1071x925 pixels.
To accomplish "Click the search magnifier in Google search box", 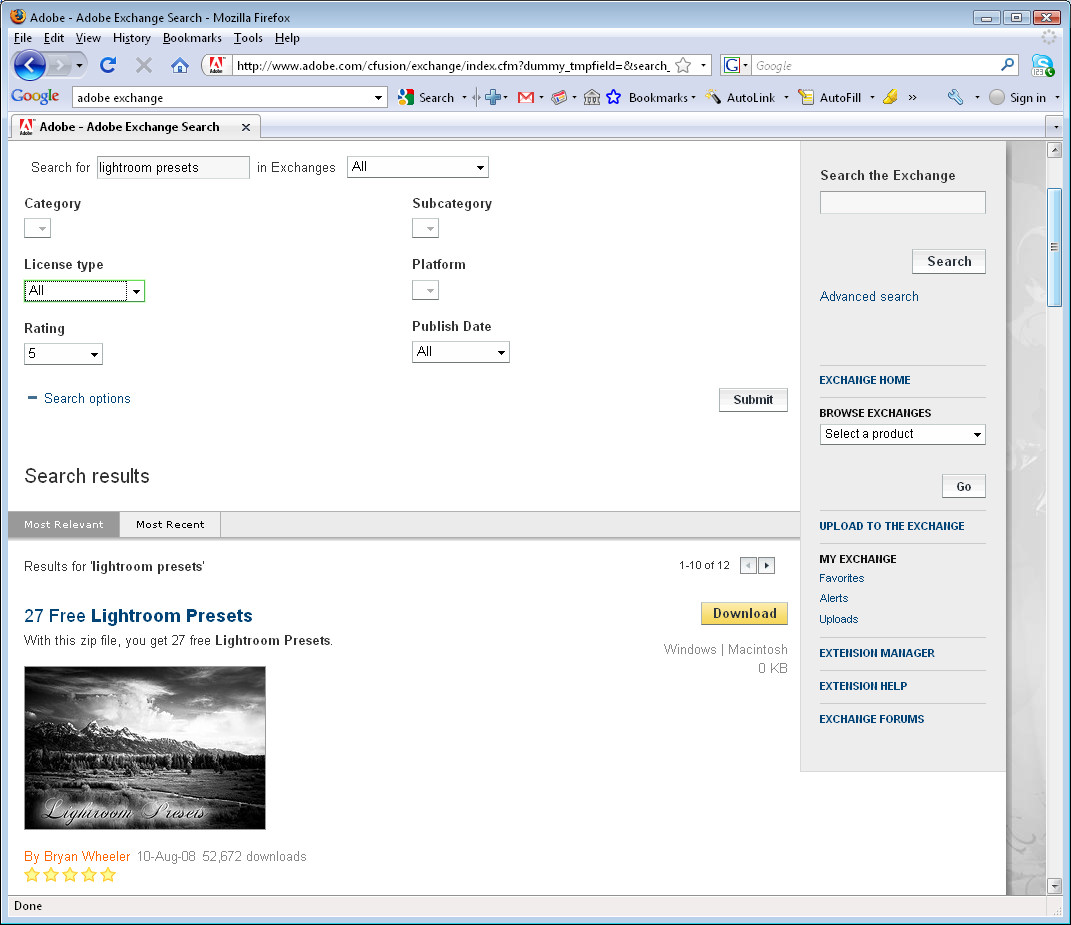I will click(x=1007, y=65).
